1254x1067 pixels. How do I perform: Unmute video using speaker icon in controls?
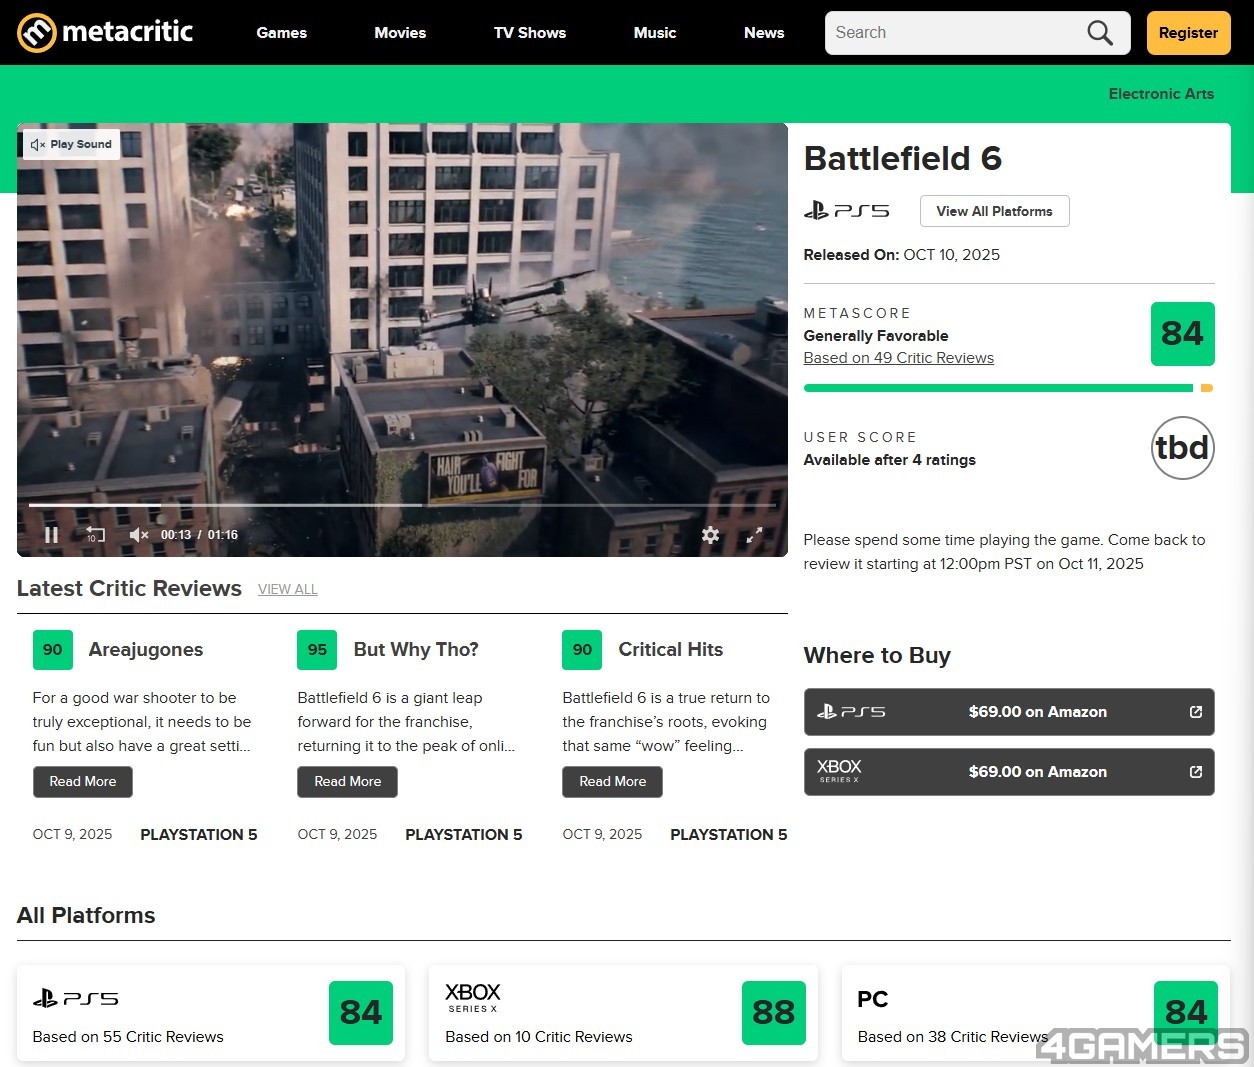139,535
